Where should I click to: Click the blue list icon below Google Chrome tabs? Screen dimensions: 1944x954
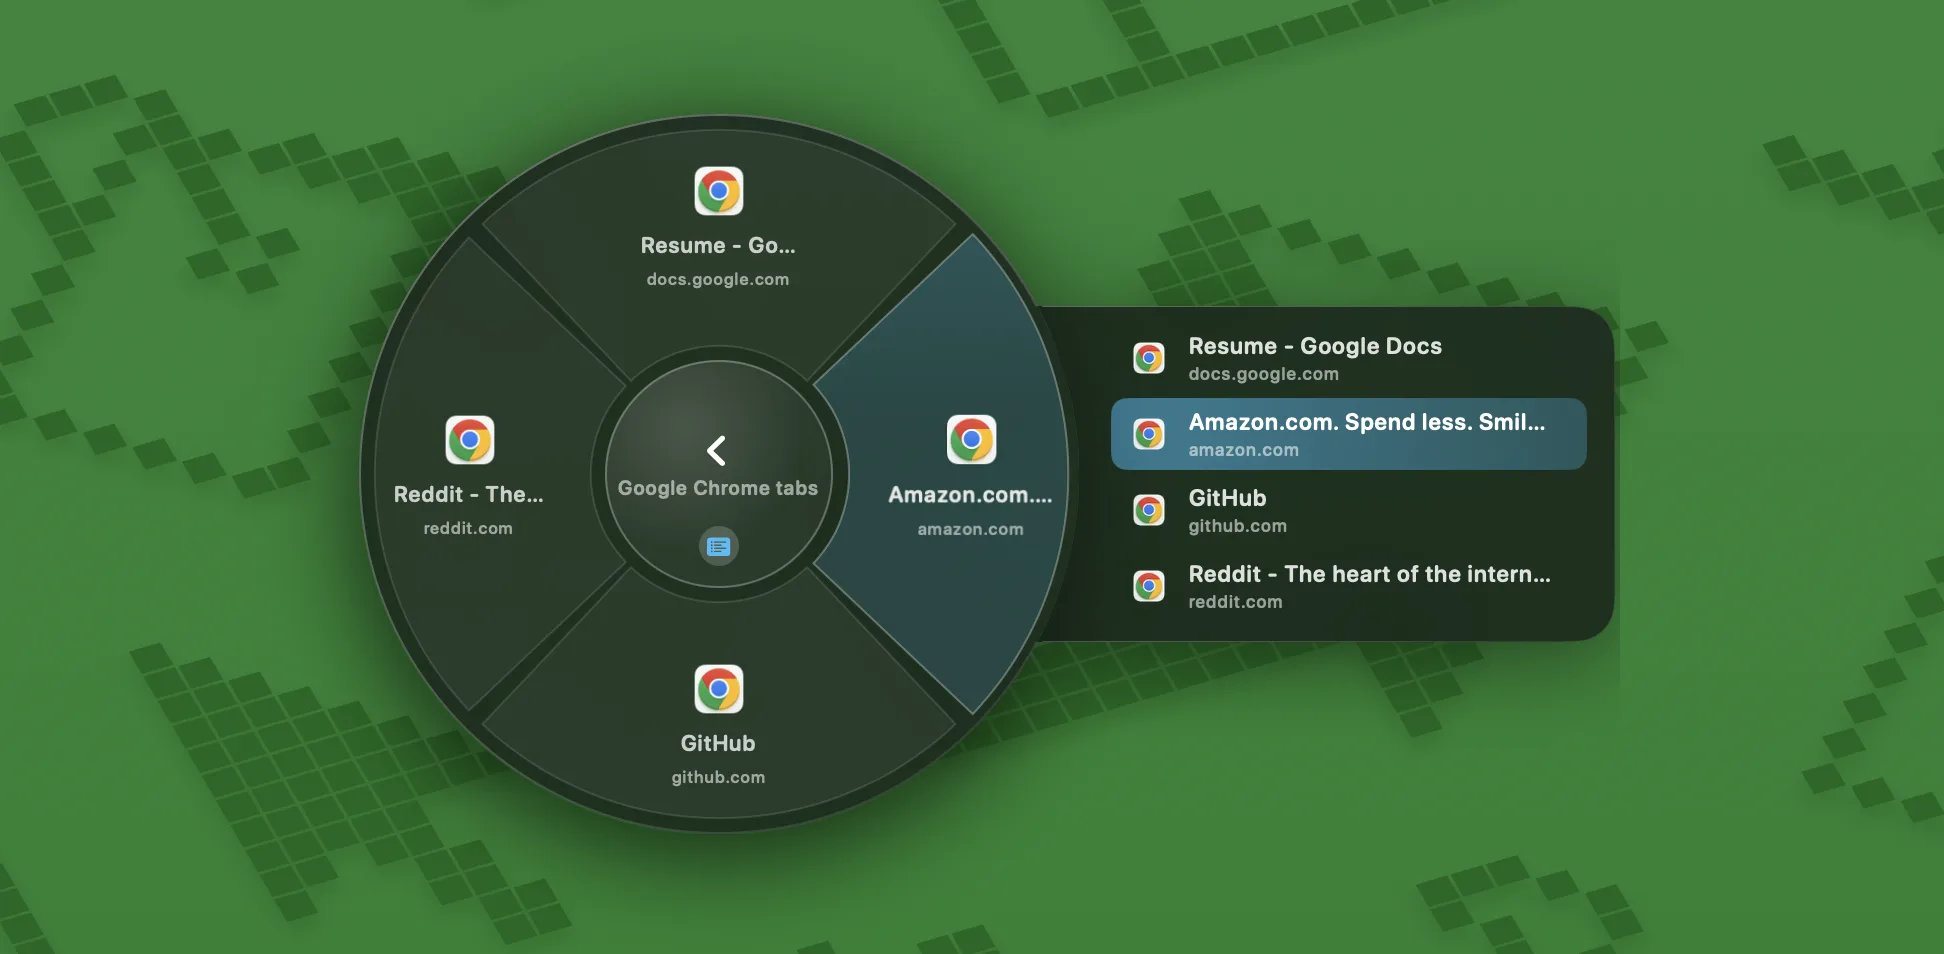pos(718,546)
